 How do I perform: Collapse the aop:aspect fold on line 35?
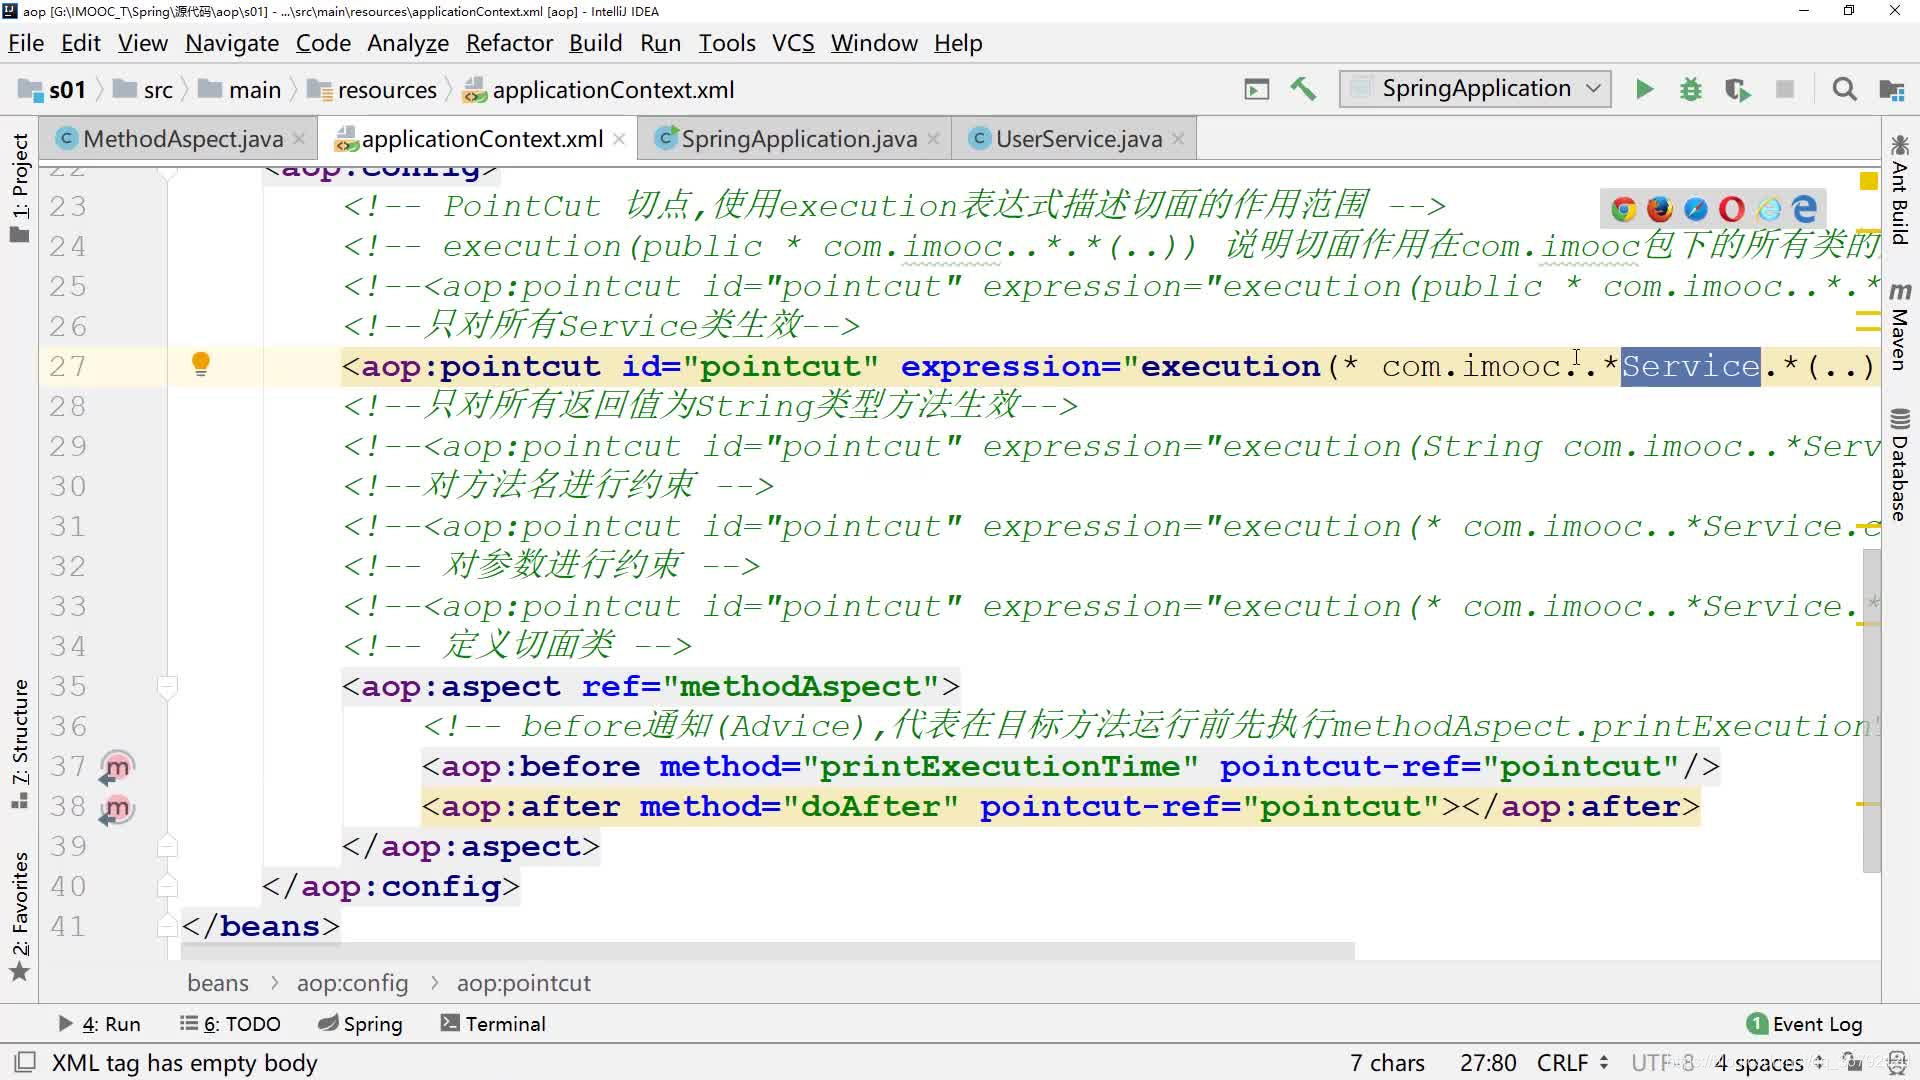click(168, 686)
